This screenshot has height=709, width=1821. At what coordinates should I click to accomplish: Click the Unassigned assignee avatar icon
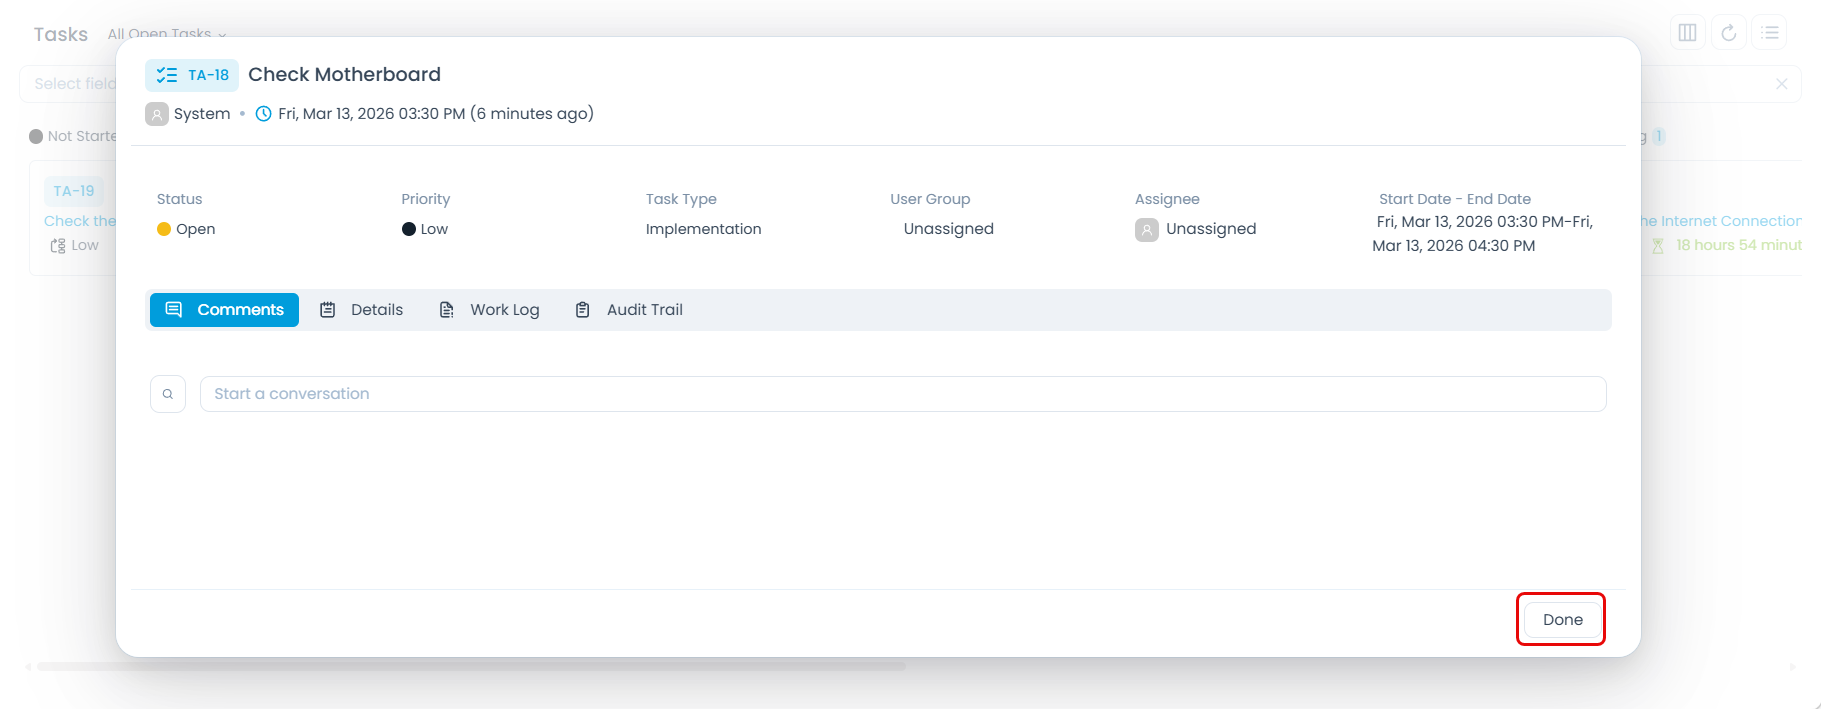click(1147, 230)
